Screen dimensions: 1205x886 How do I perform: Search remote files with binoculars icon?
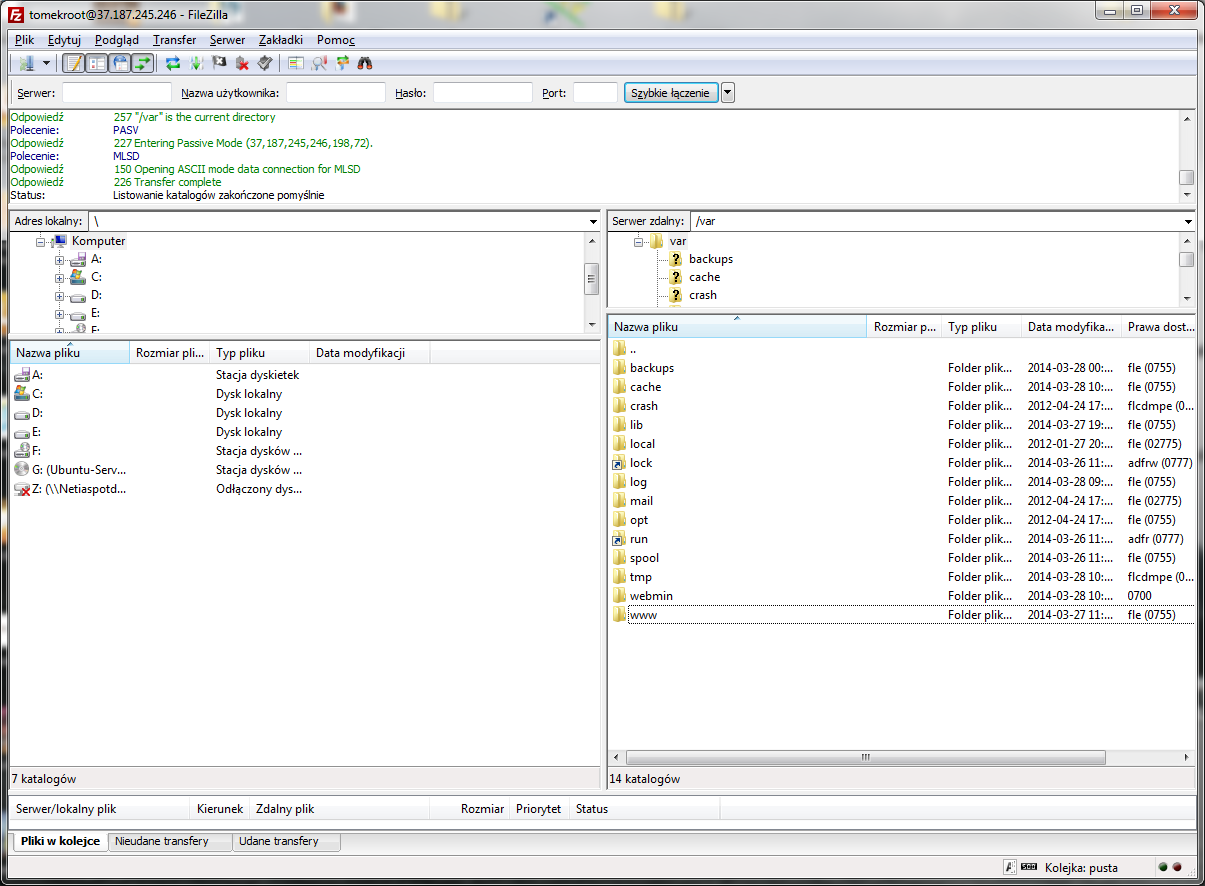[x=365, y=63]
